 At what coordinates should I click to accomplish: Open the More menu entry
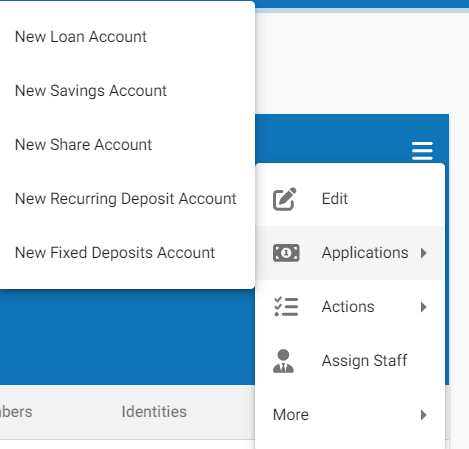(350, 415)
